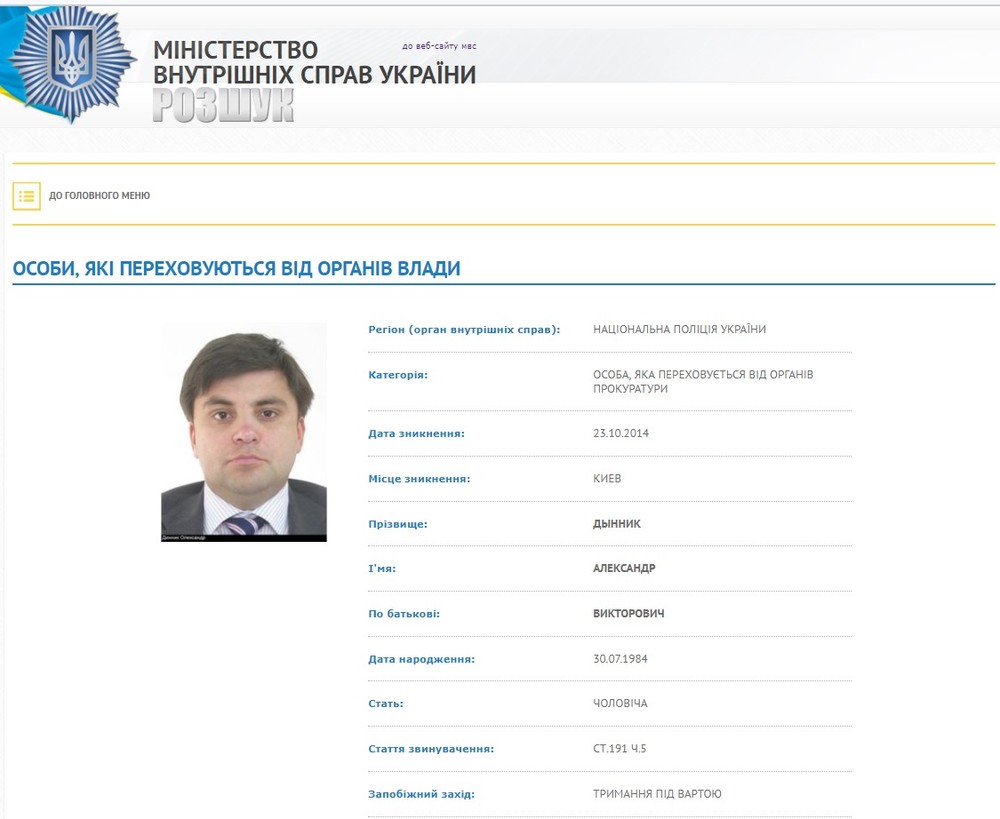Click the birth date '30.07.1984'
Viewport: 1000px width, 819px height.
pos(621,659)
